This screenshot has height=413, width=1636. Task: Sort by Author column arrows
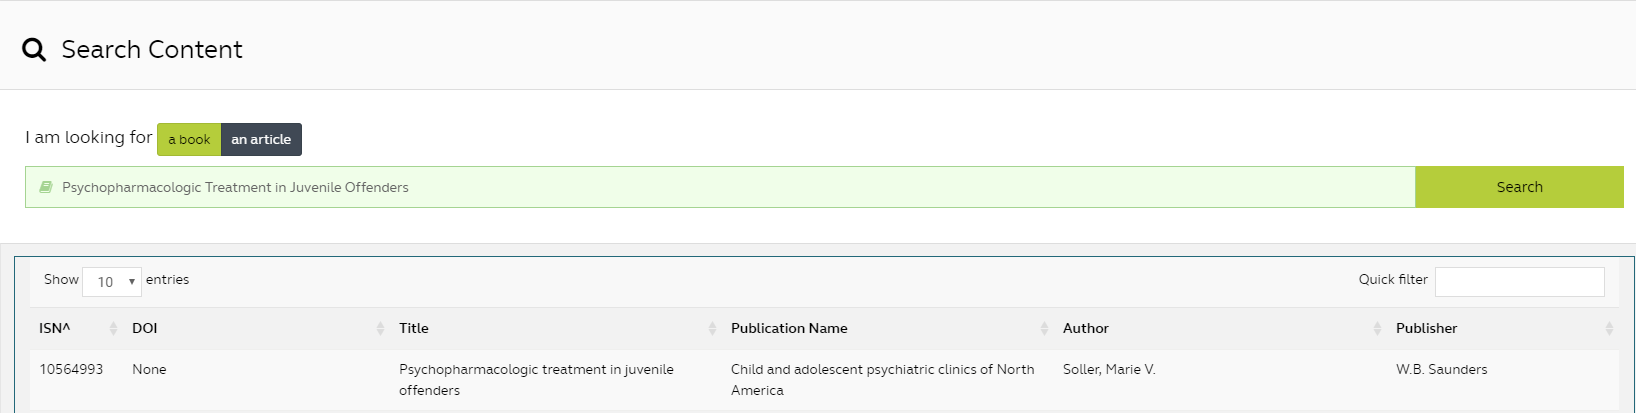[x=1377, y=328]
